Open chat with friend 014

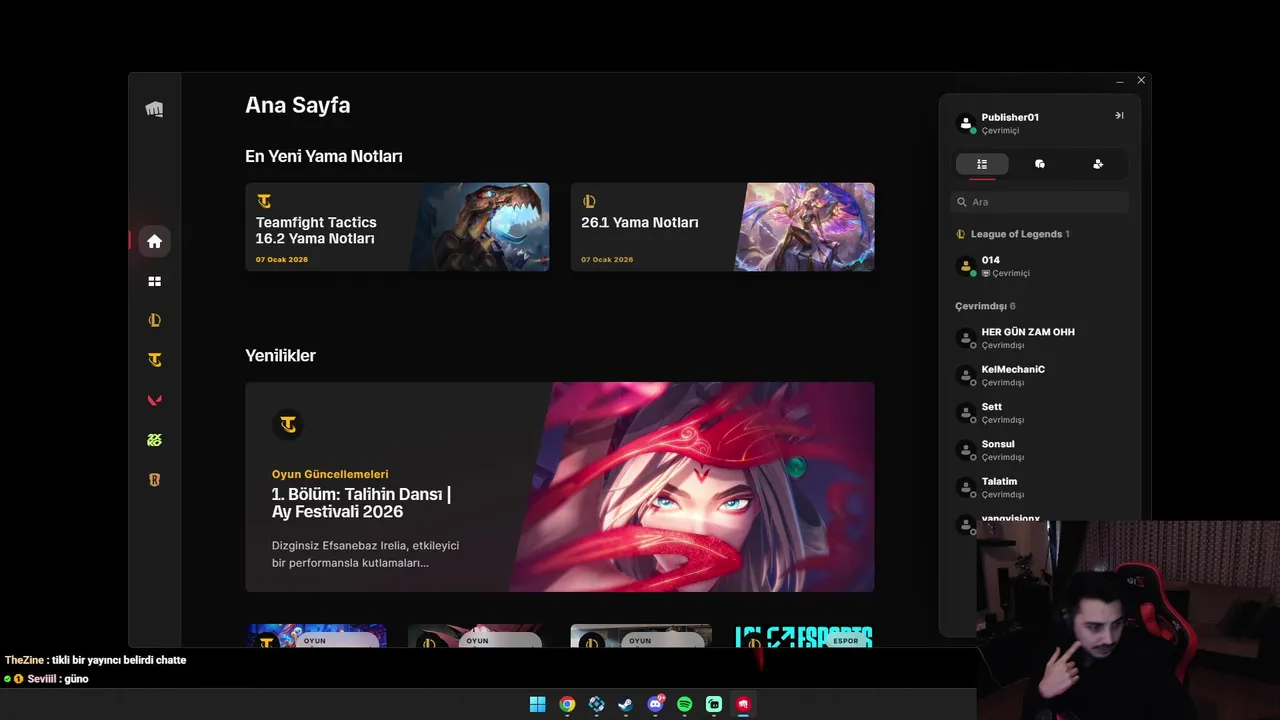(x=1040, y=266)
